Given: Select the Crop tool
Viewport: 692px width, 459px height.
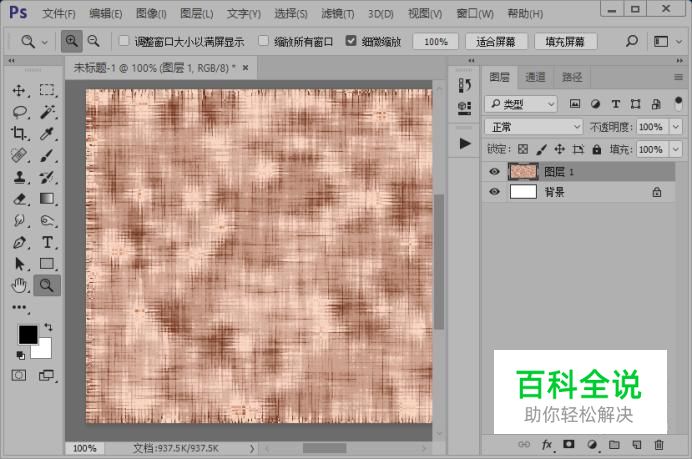Looking at the screenshot, I should pos(19,133).
